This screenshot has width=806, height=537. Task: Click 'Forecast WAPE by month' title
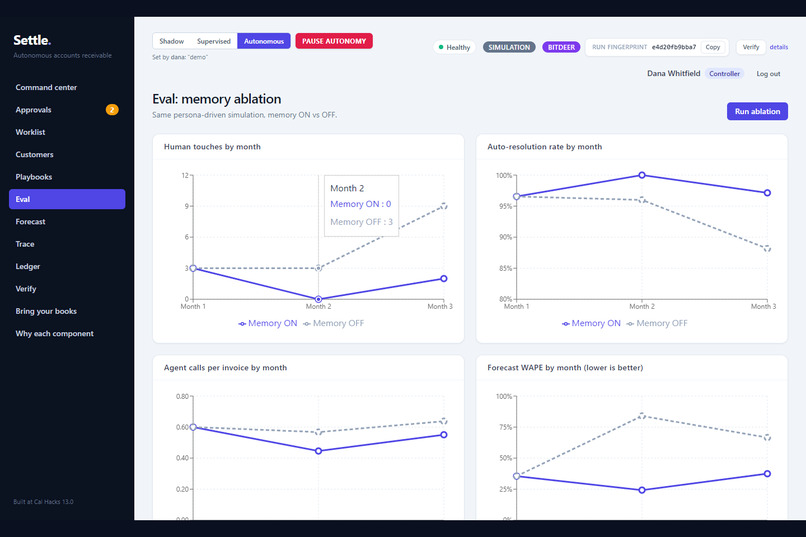565,367
